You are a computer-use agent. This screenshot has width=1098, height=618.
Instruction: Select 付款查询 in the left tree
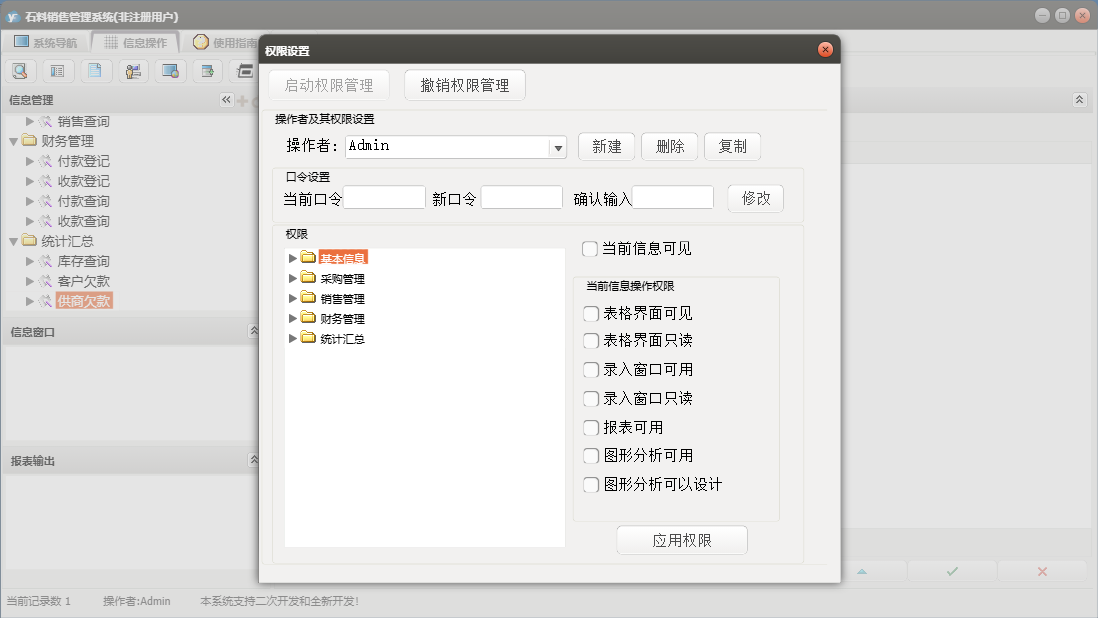point(83,202)
